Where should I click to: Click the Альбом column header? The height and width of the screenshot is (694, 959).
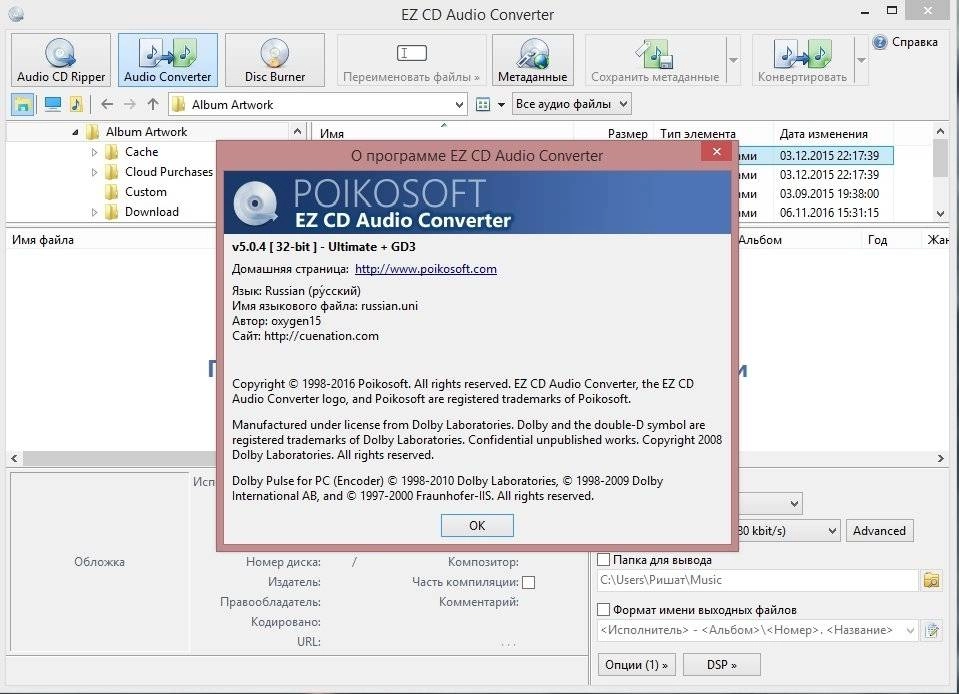point(760,240)
